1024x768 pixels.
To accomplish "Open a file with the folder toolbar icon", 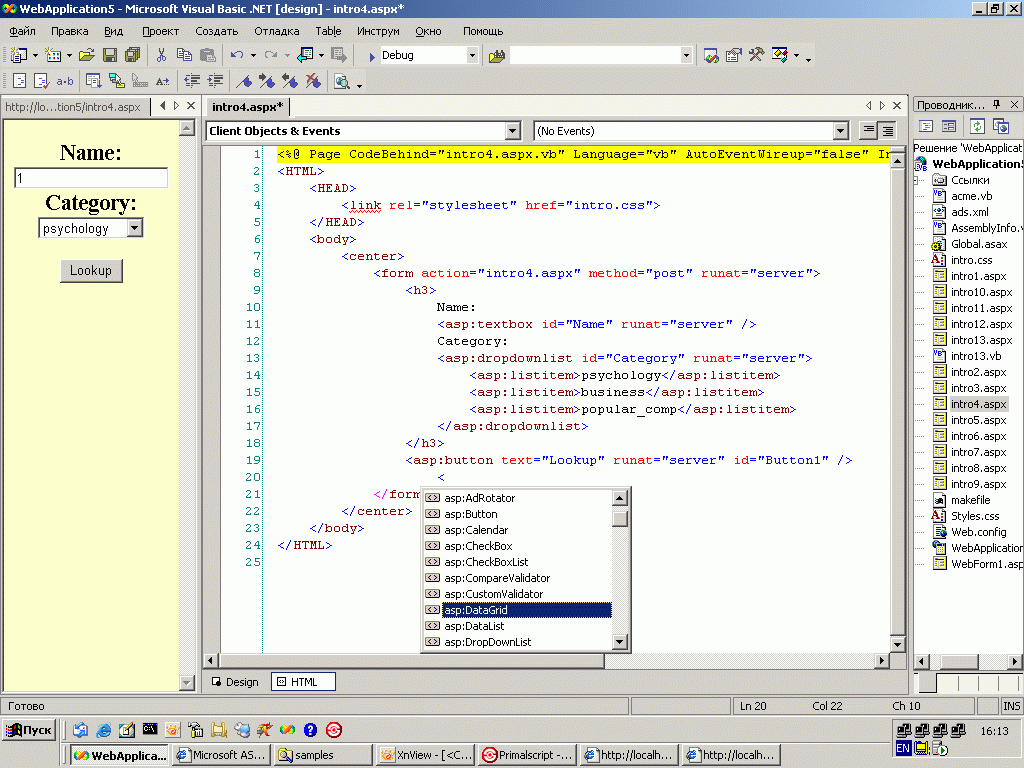I will click(86, 55).
